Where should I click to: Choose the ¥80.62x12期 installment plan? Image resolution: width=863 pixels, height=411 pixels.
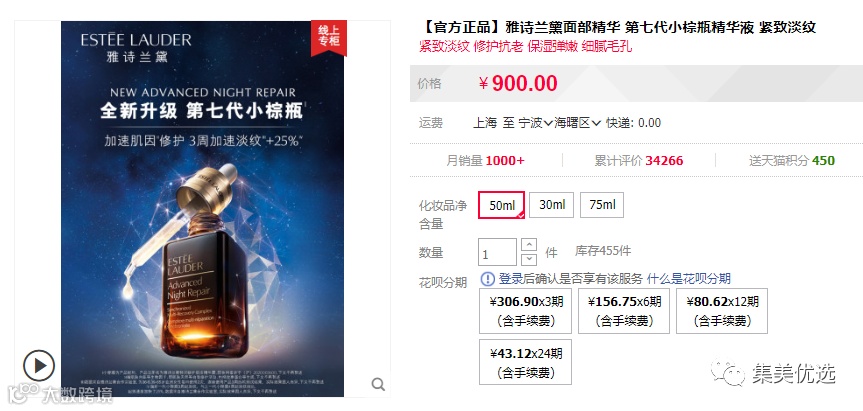click(x=722, y=311)
